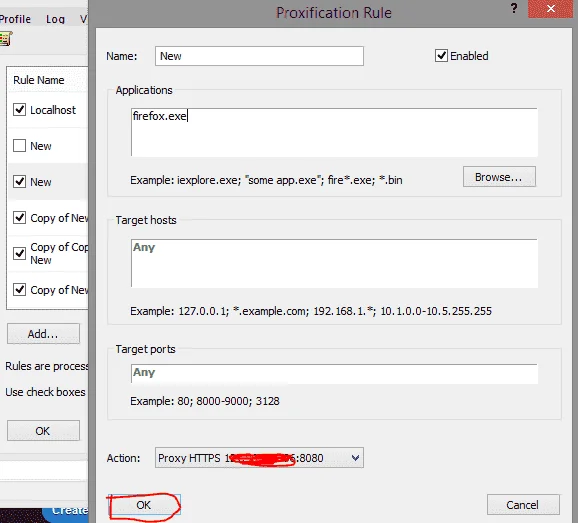Check the unchecked New rule checkbox
Viewport: 578px width, 523px height.
pos(20,146)
